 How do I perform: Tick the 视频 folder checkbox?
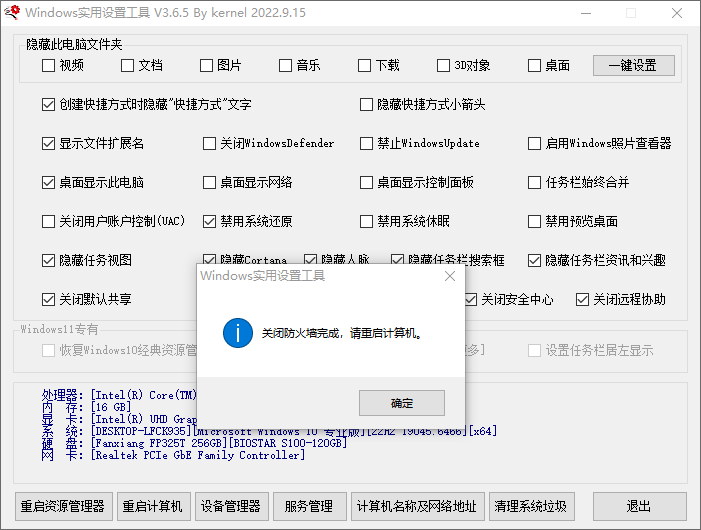48,66
